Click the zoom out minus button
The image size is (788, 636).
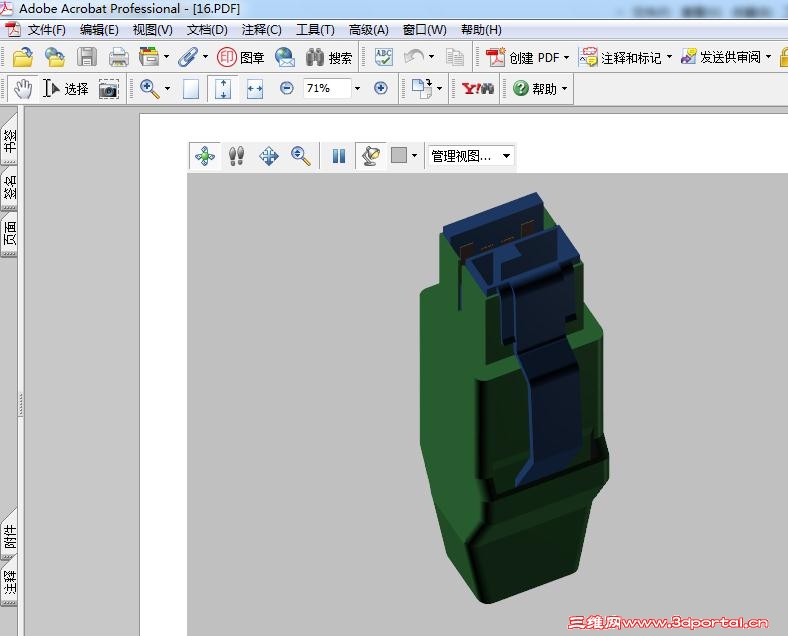[286, 88]
